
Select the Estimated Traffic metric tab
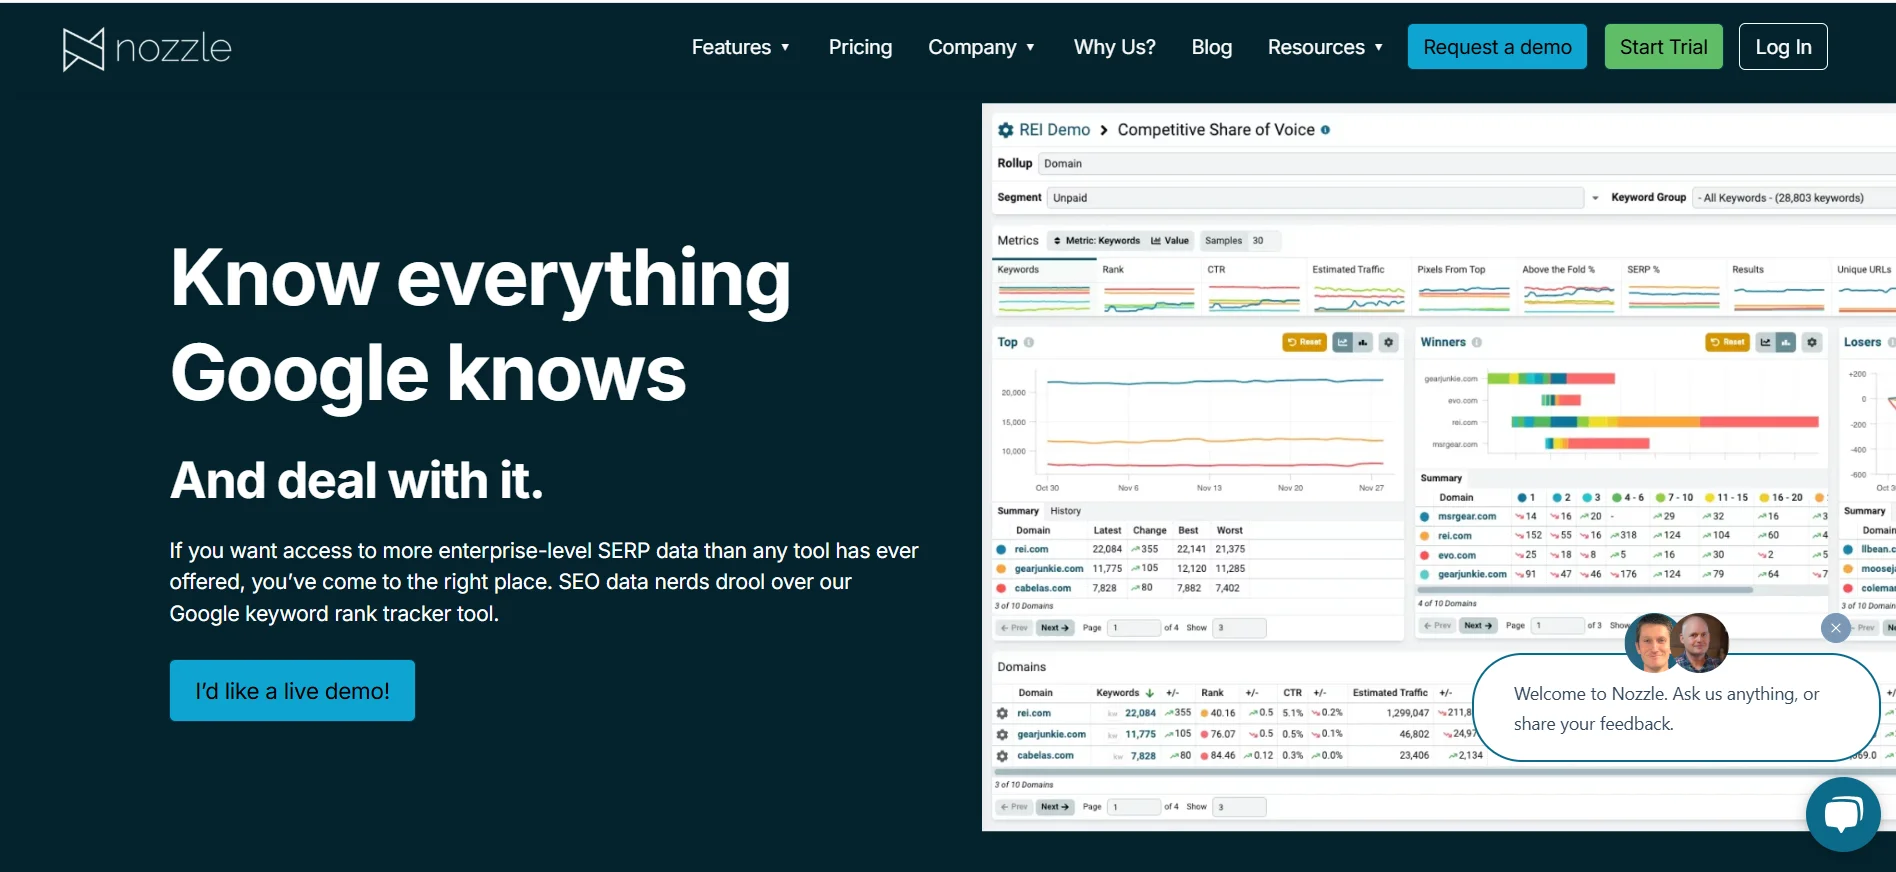click(x=1359, y=287)
